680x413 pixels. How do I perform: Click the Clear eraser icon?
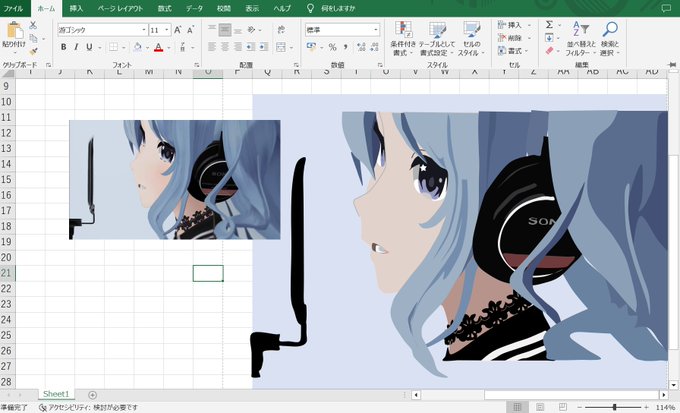click(x=549, y=51)
